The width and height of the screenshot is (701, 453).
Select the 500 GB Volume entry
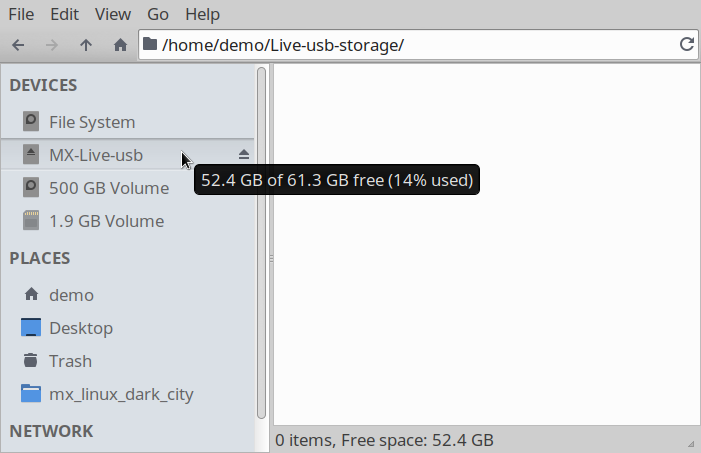pos(127,188)
